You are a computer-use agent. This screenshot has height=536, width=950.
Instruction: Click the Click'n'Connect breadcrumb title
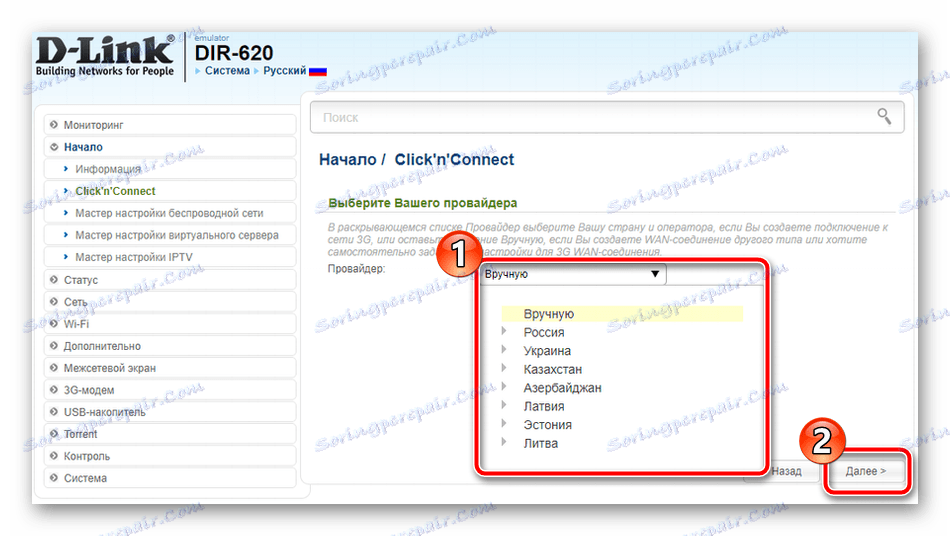click(x=454, y=159)
